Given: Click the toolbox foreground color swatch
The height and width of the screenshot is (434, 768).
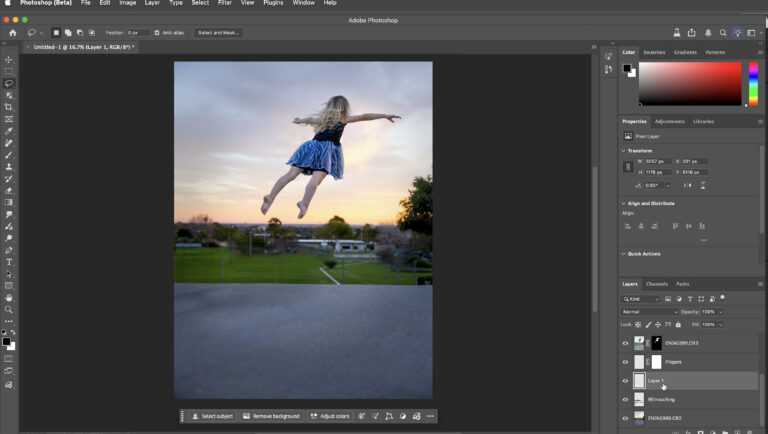Looking at the screenshot, I should pyautogui.click(x=6, y=342).
